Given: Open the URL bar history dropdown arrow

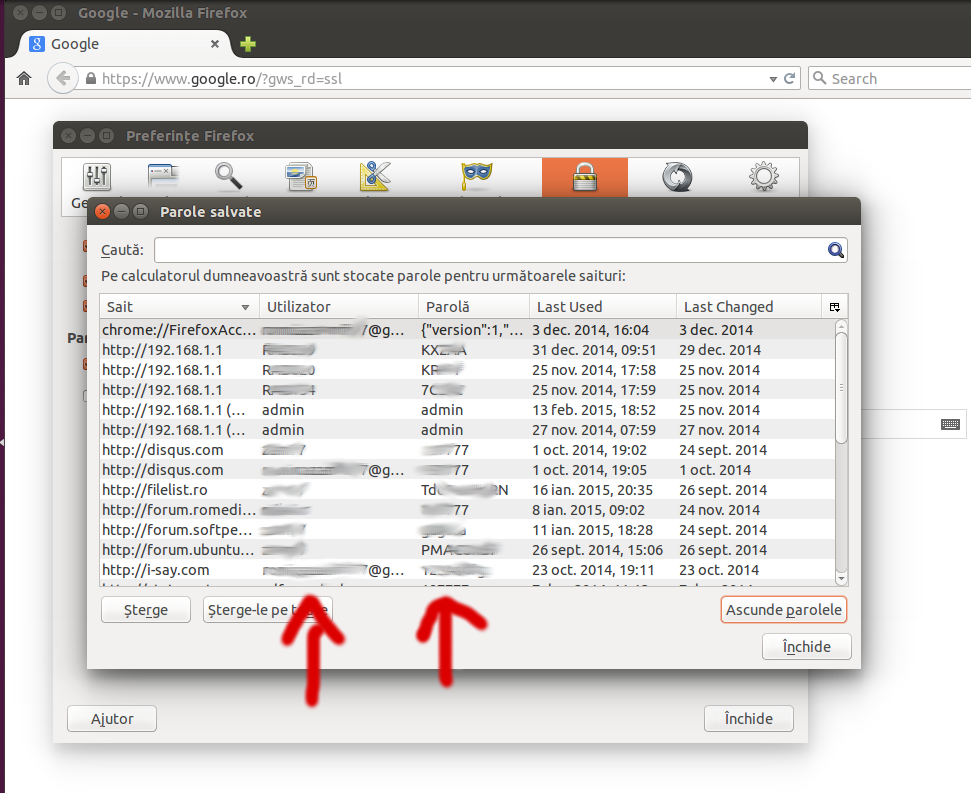Looking at the screenshot, I should click(773, 79).
